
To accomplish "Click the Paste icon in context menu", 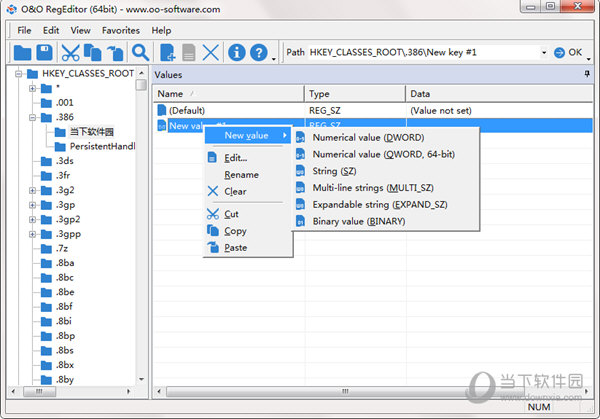I will 213,247.
